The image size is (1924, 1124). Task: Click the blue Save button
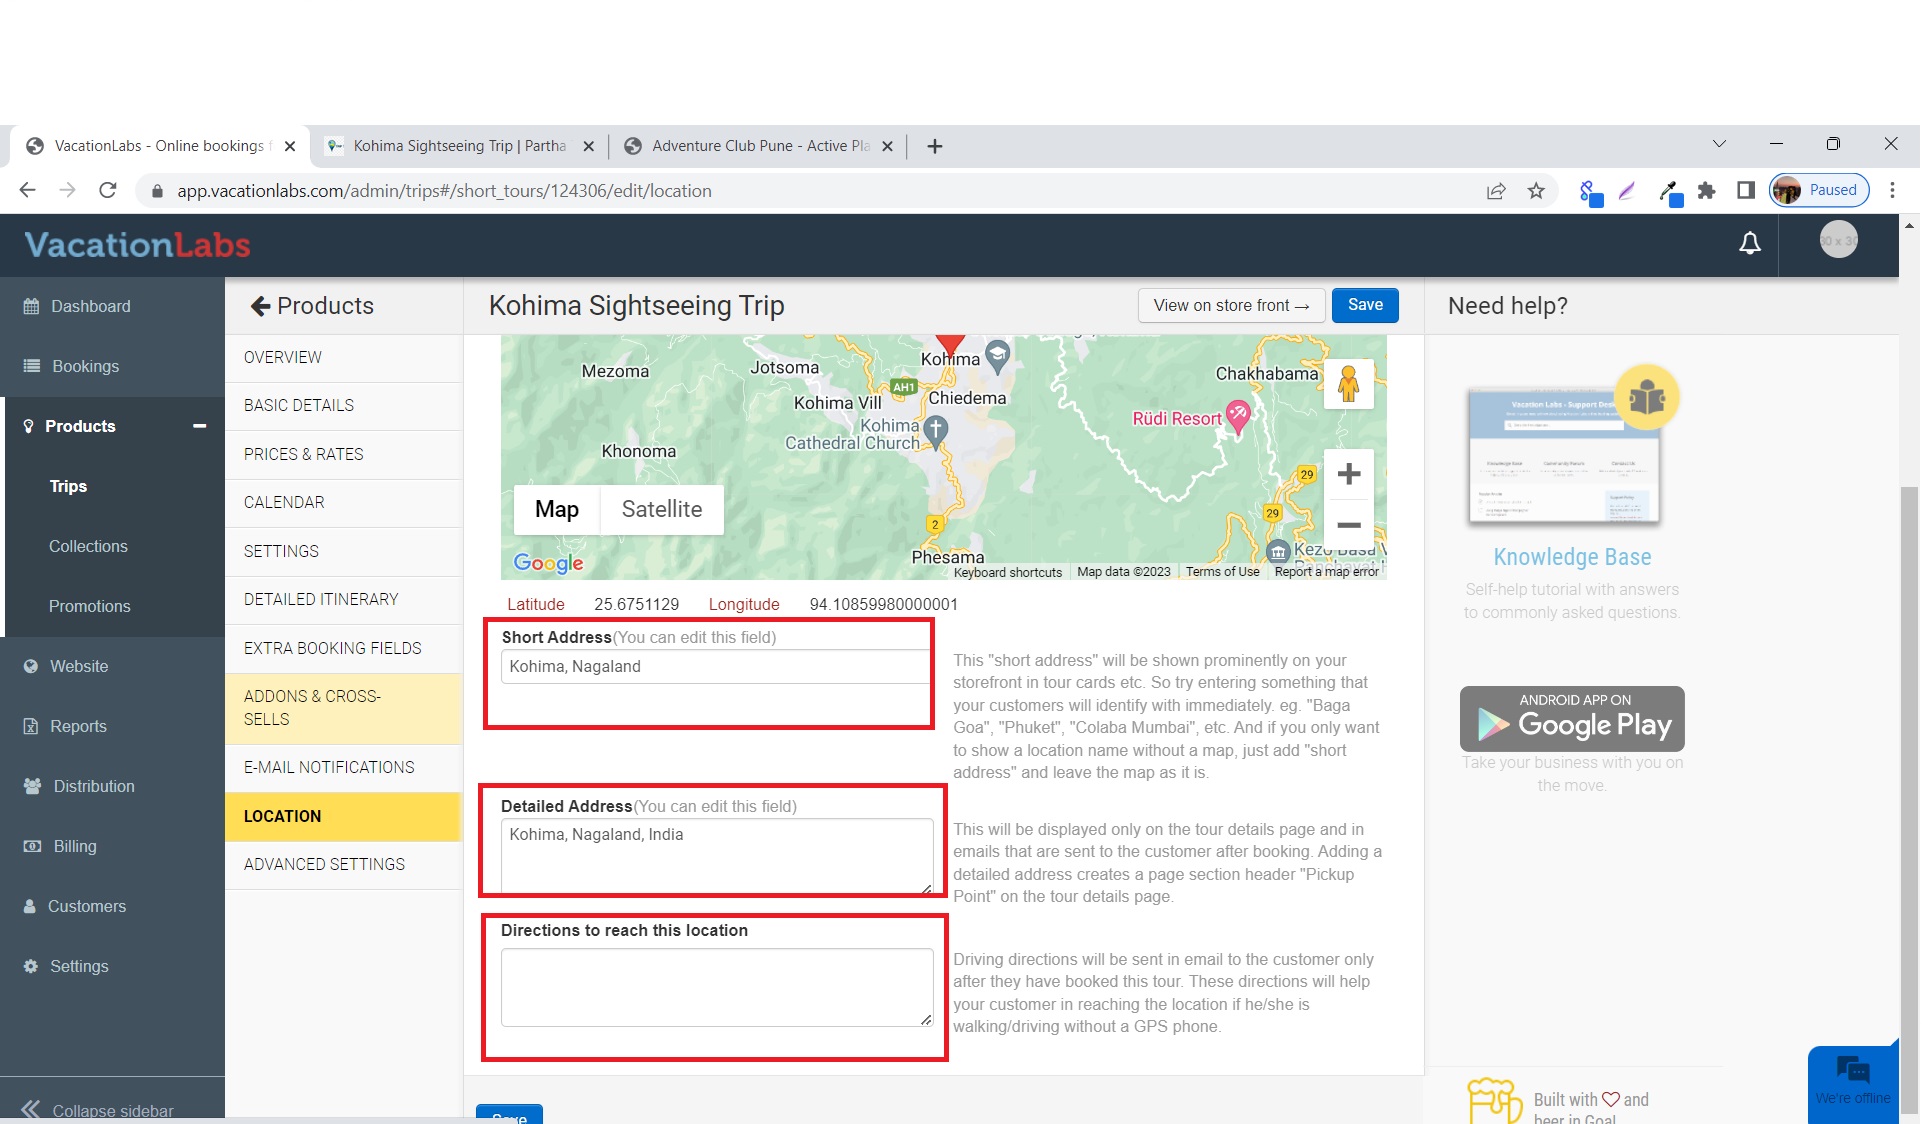[1367, 305]
